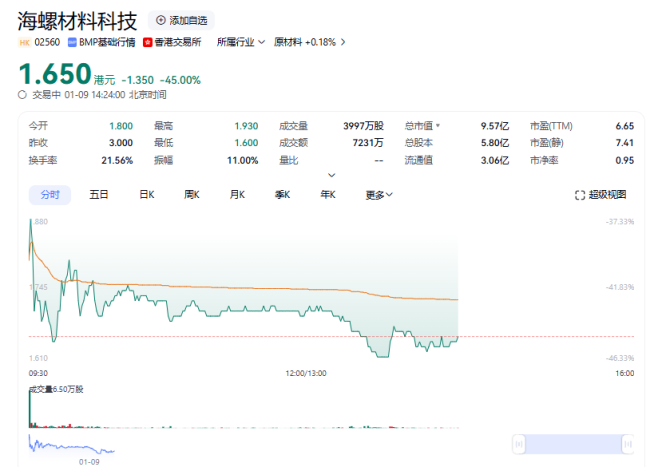Open the 超级视图 fullscreen view
650x467 pixels.
coord(600,195)
